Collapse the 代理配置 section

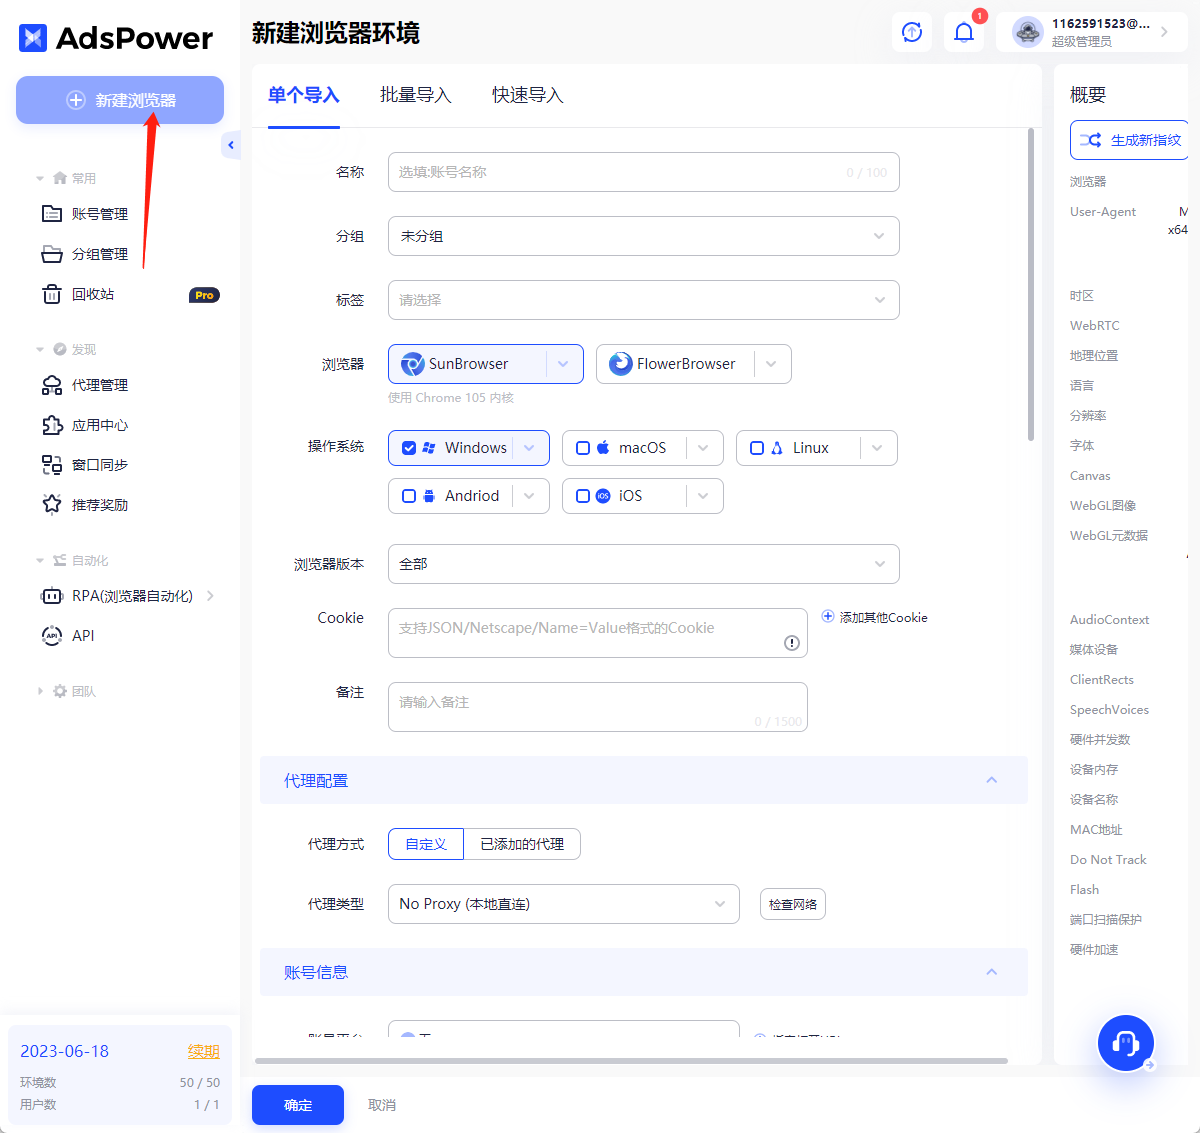[x=992, y=780]
